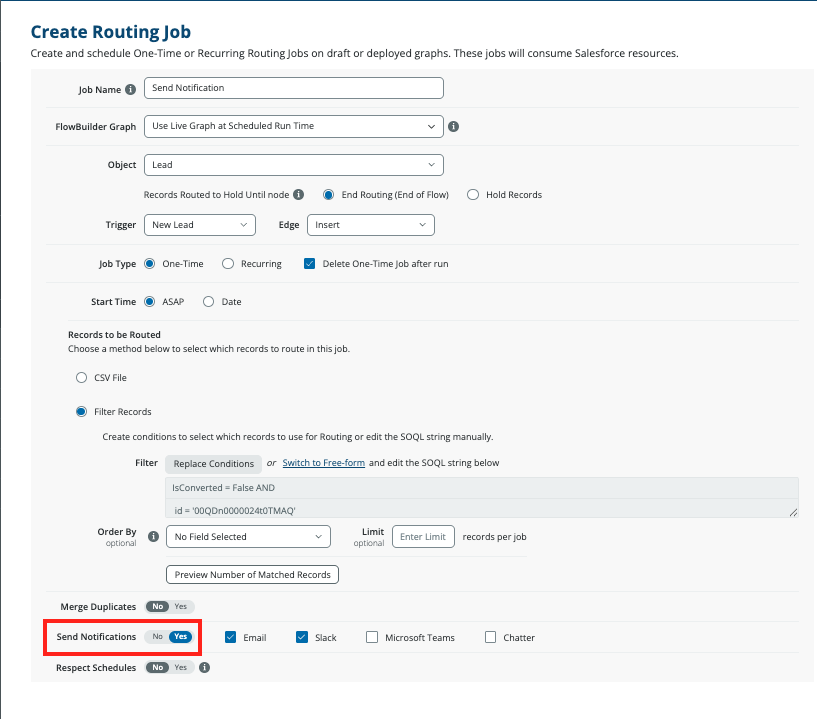Click the Switch to Free-form link
This screenshot has width=817, height=726.
point(324,463)
